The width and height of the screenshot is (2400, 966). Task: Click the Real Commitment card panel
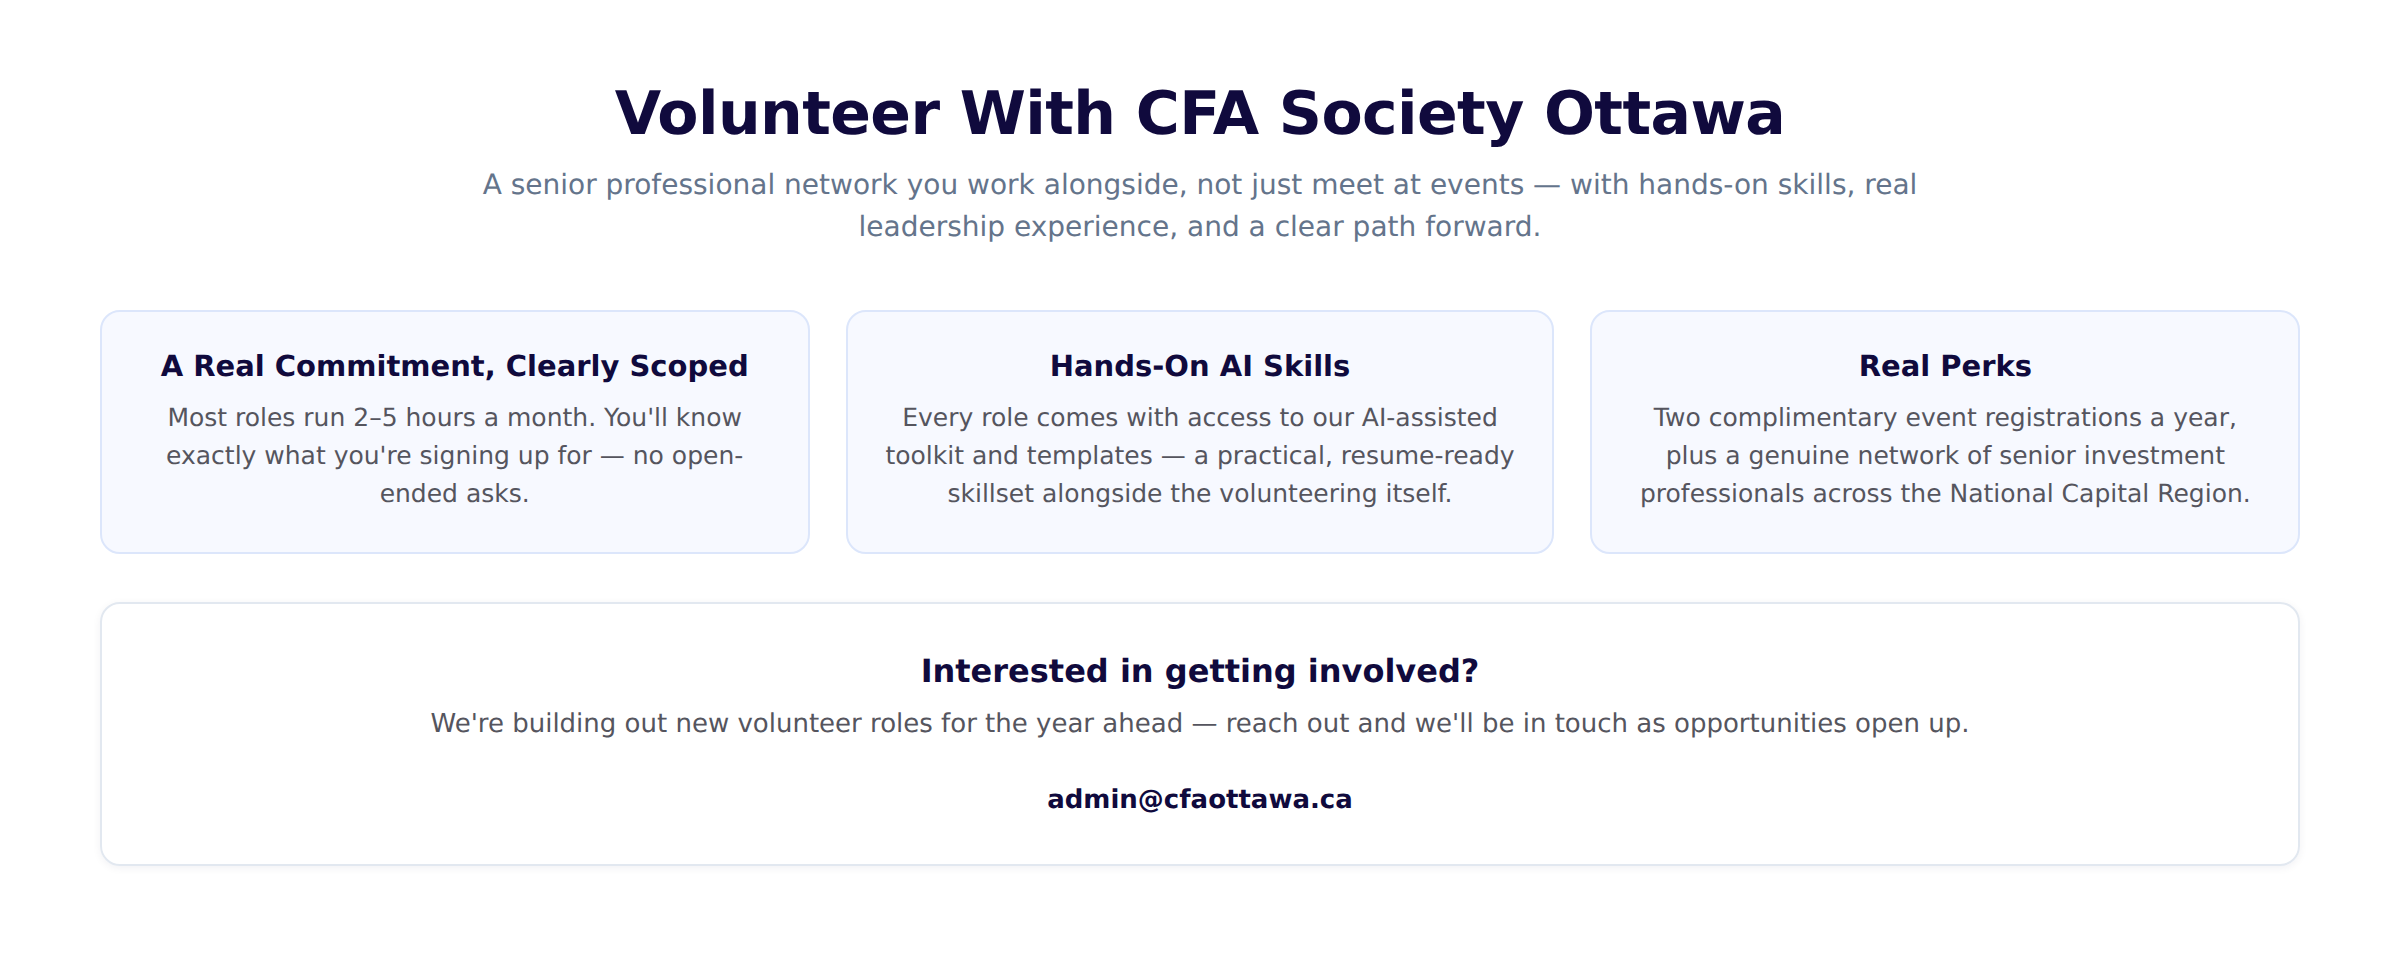[454, 432]
